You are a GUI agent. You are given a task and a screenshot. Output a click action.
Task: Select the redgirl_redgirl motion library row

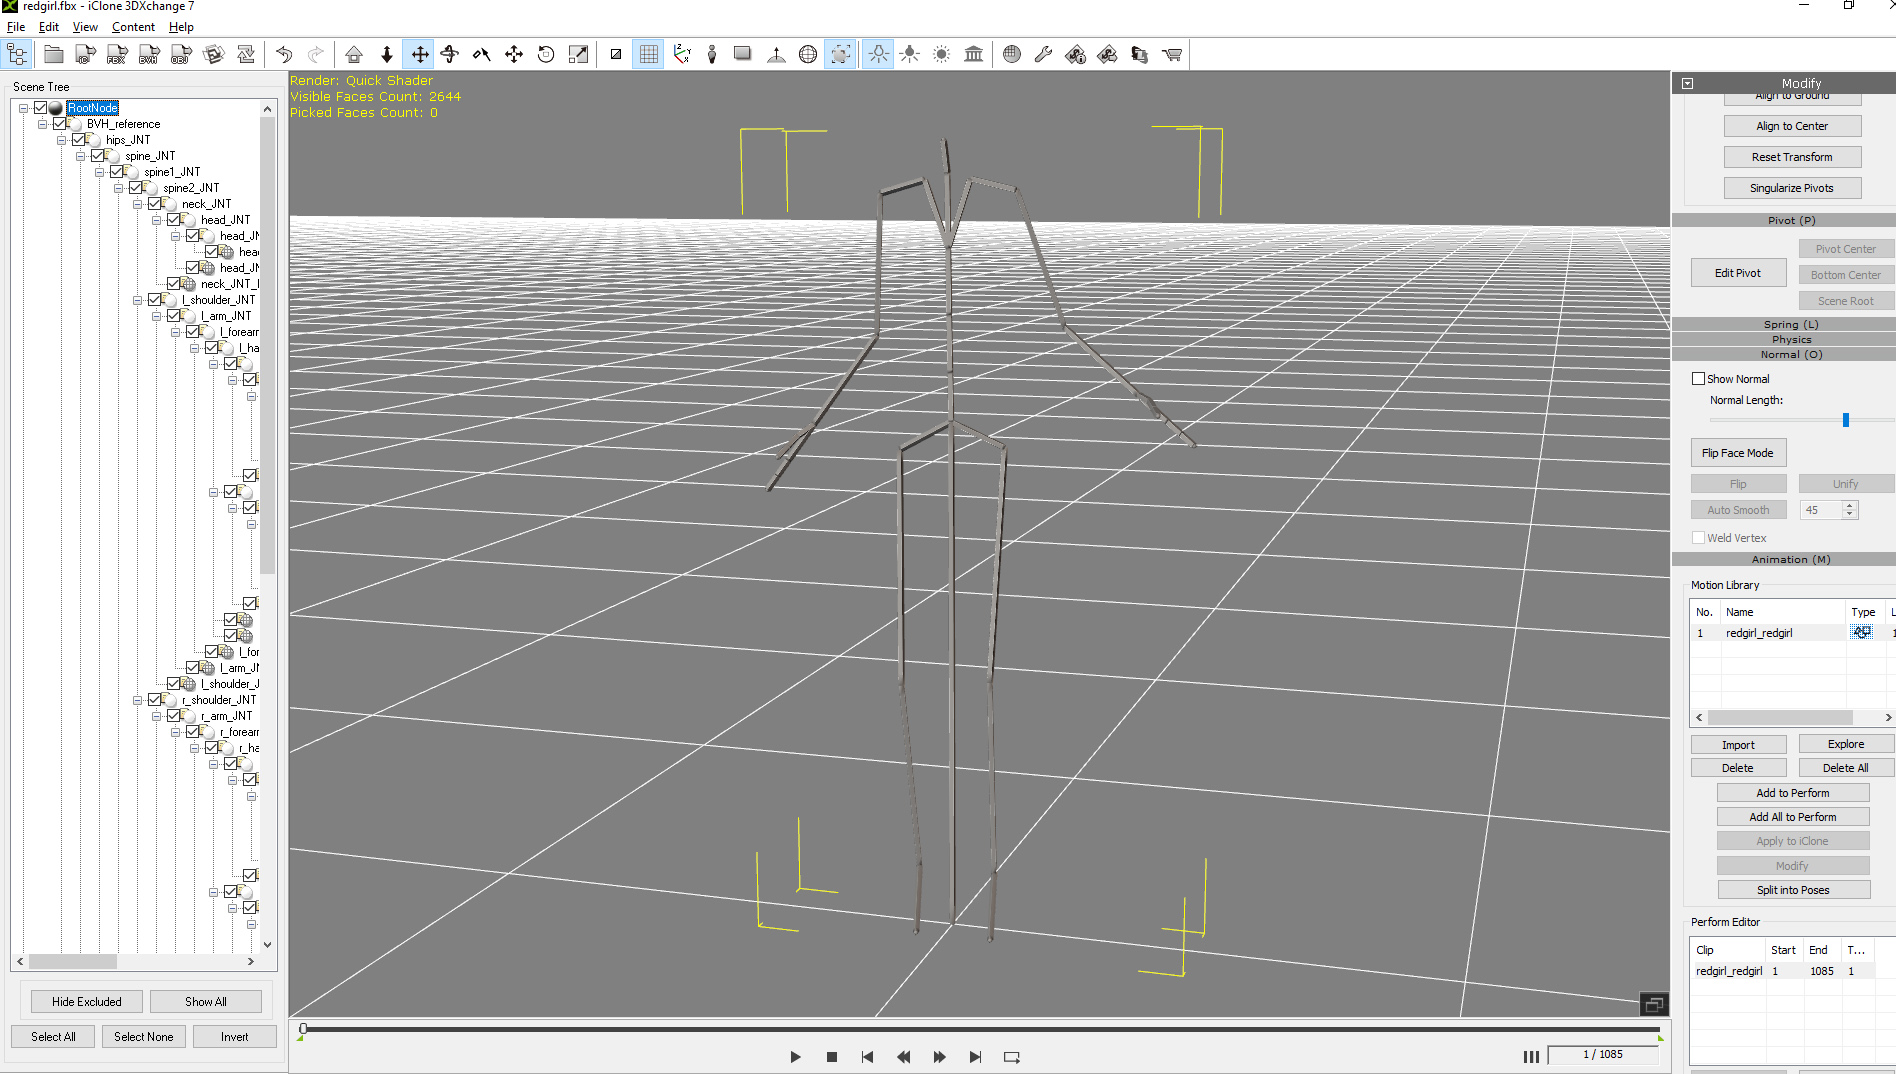(x=1792, y=633)
